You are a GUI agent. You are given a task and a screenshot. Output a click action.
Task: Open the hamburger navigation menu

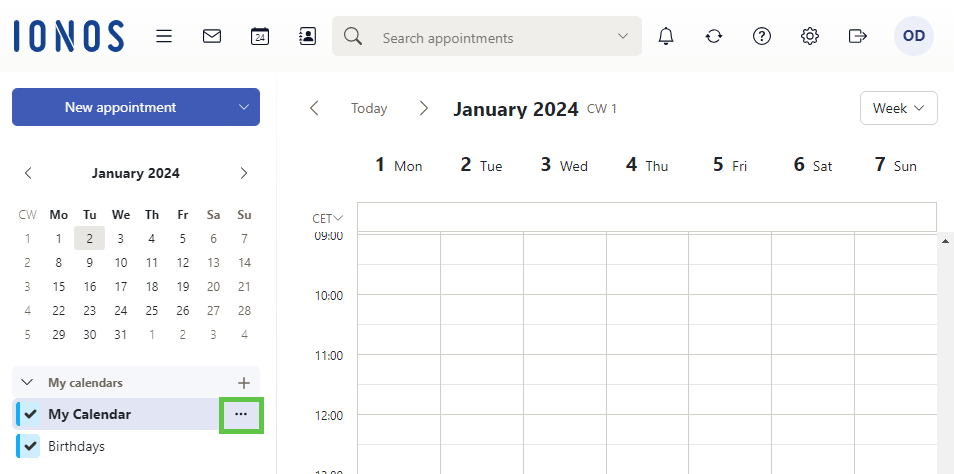tap(164, 36)
